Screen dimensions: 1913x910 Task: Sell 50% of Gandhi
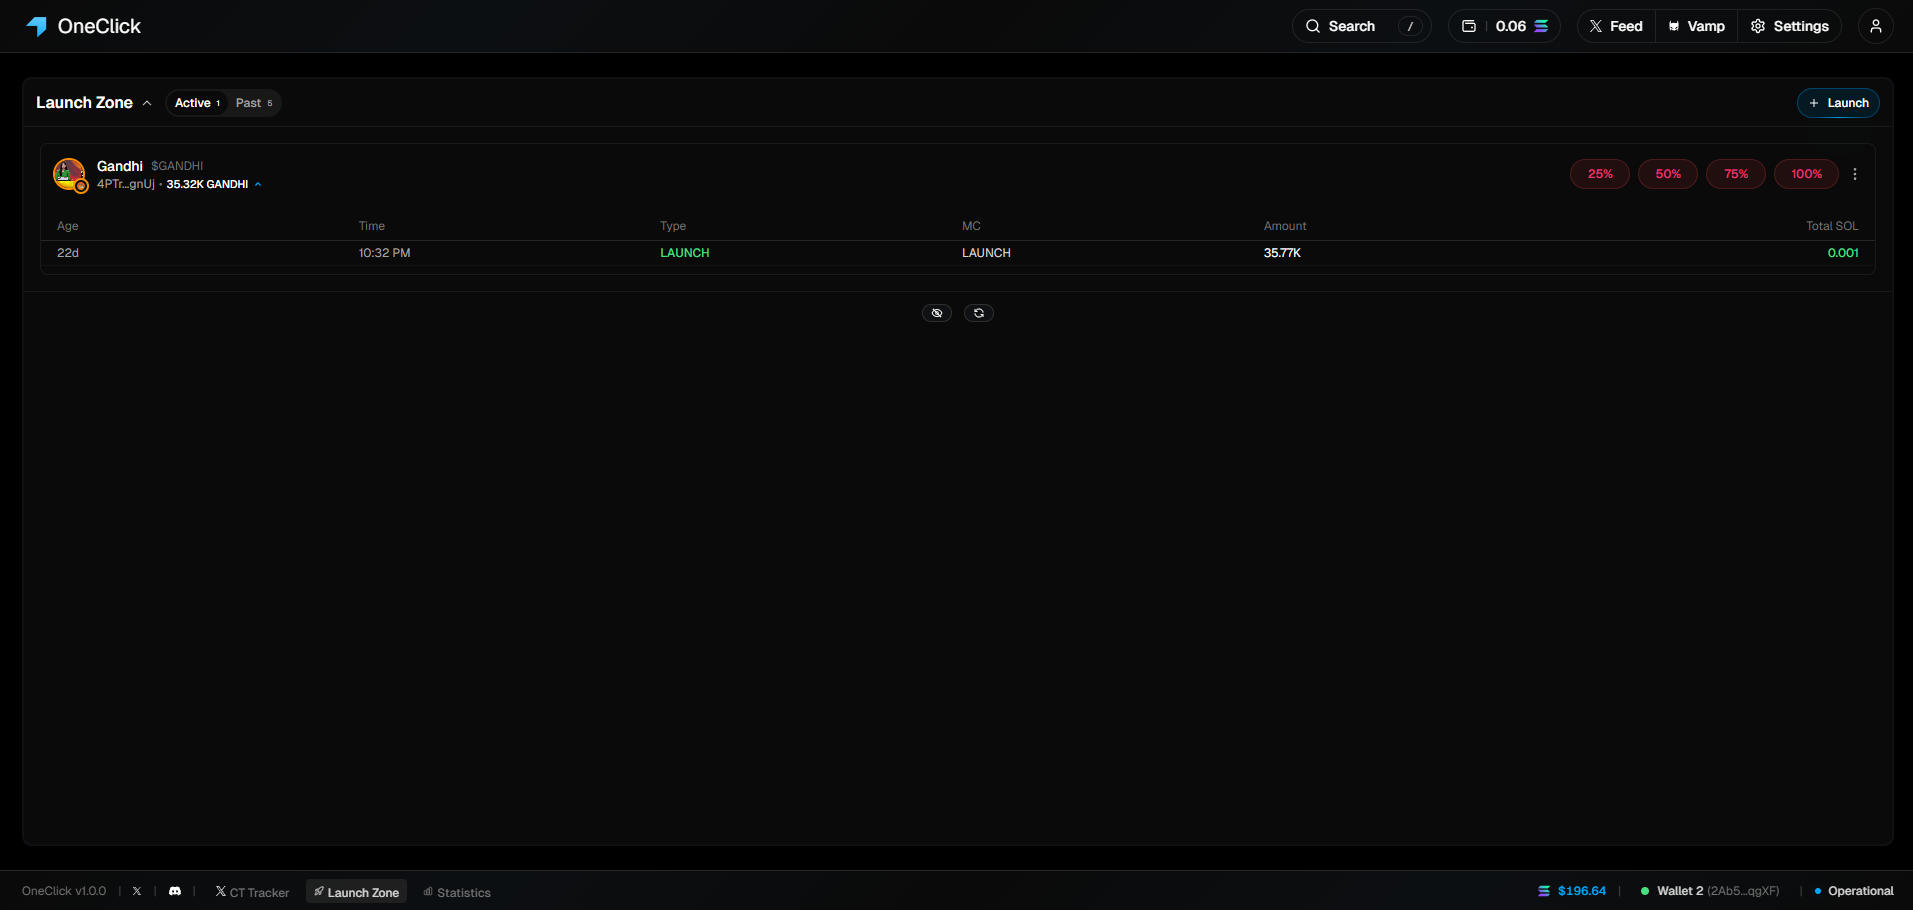pyautogui.click(x=1668, y=174)
